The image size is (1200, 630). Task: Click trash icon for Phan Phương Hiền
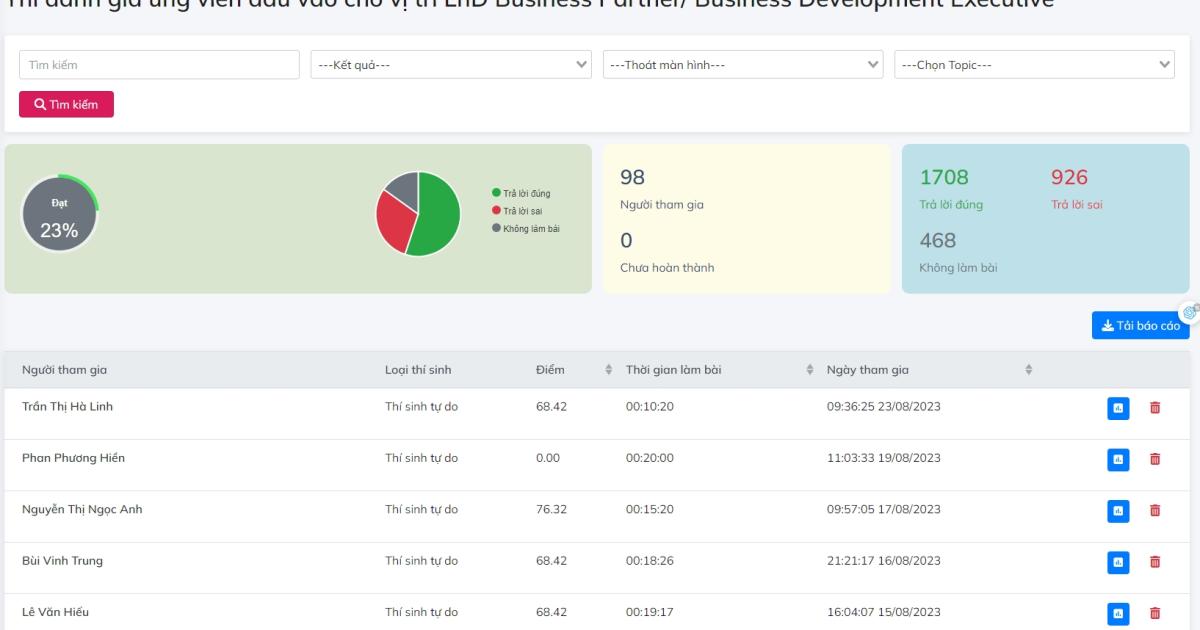click(1155, 459)
